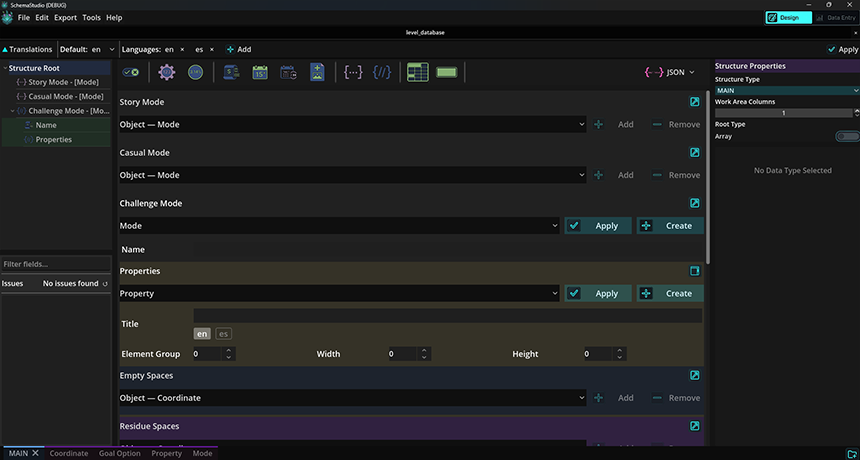Click the Name field type icon in tree

click(29, 125)
